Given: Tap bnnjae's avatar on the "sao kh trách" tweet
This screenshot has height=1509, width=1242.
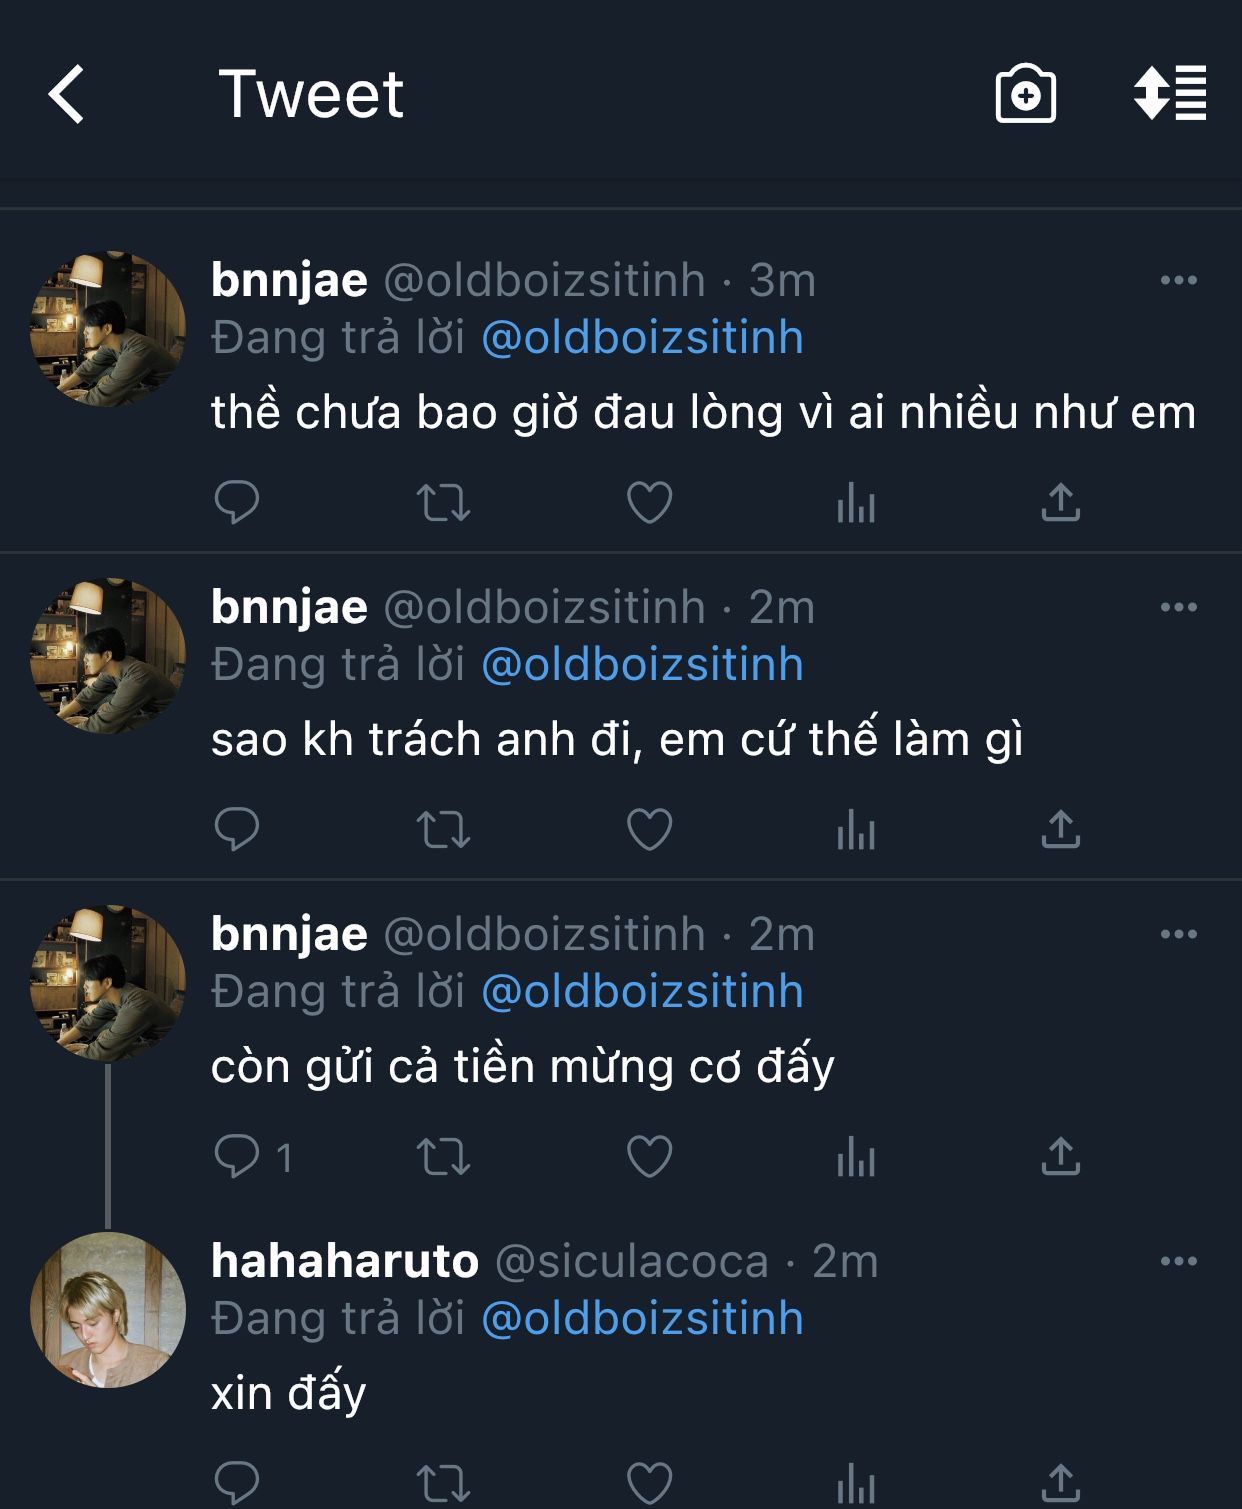Looking at the screenshot, I should click(x=108, y=656).
